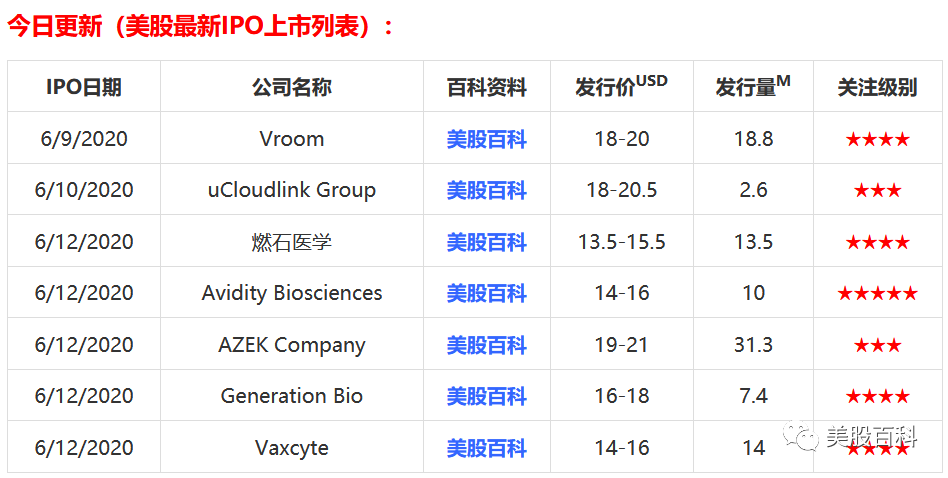The width and height of the screenshot is (948, 478).
Task: Select the 公司名称 column header
Action: click(x=292, y=87)
